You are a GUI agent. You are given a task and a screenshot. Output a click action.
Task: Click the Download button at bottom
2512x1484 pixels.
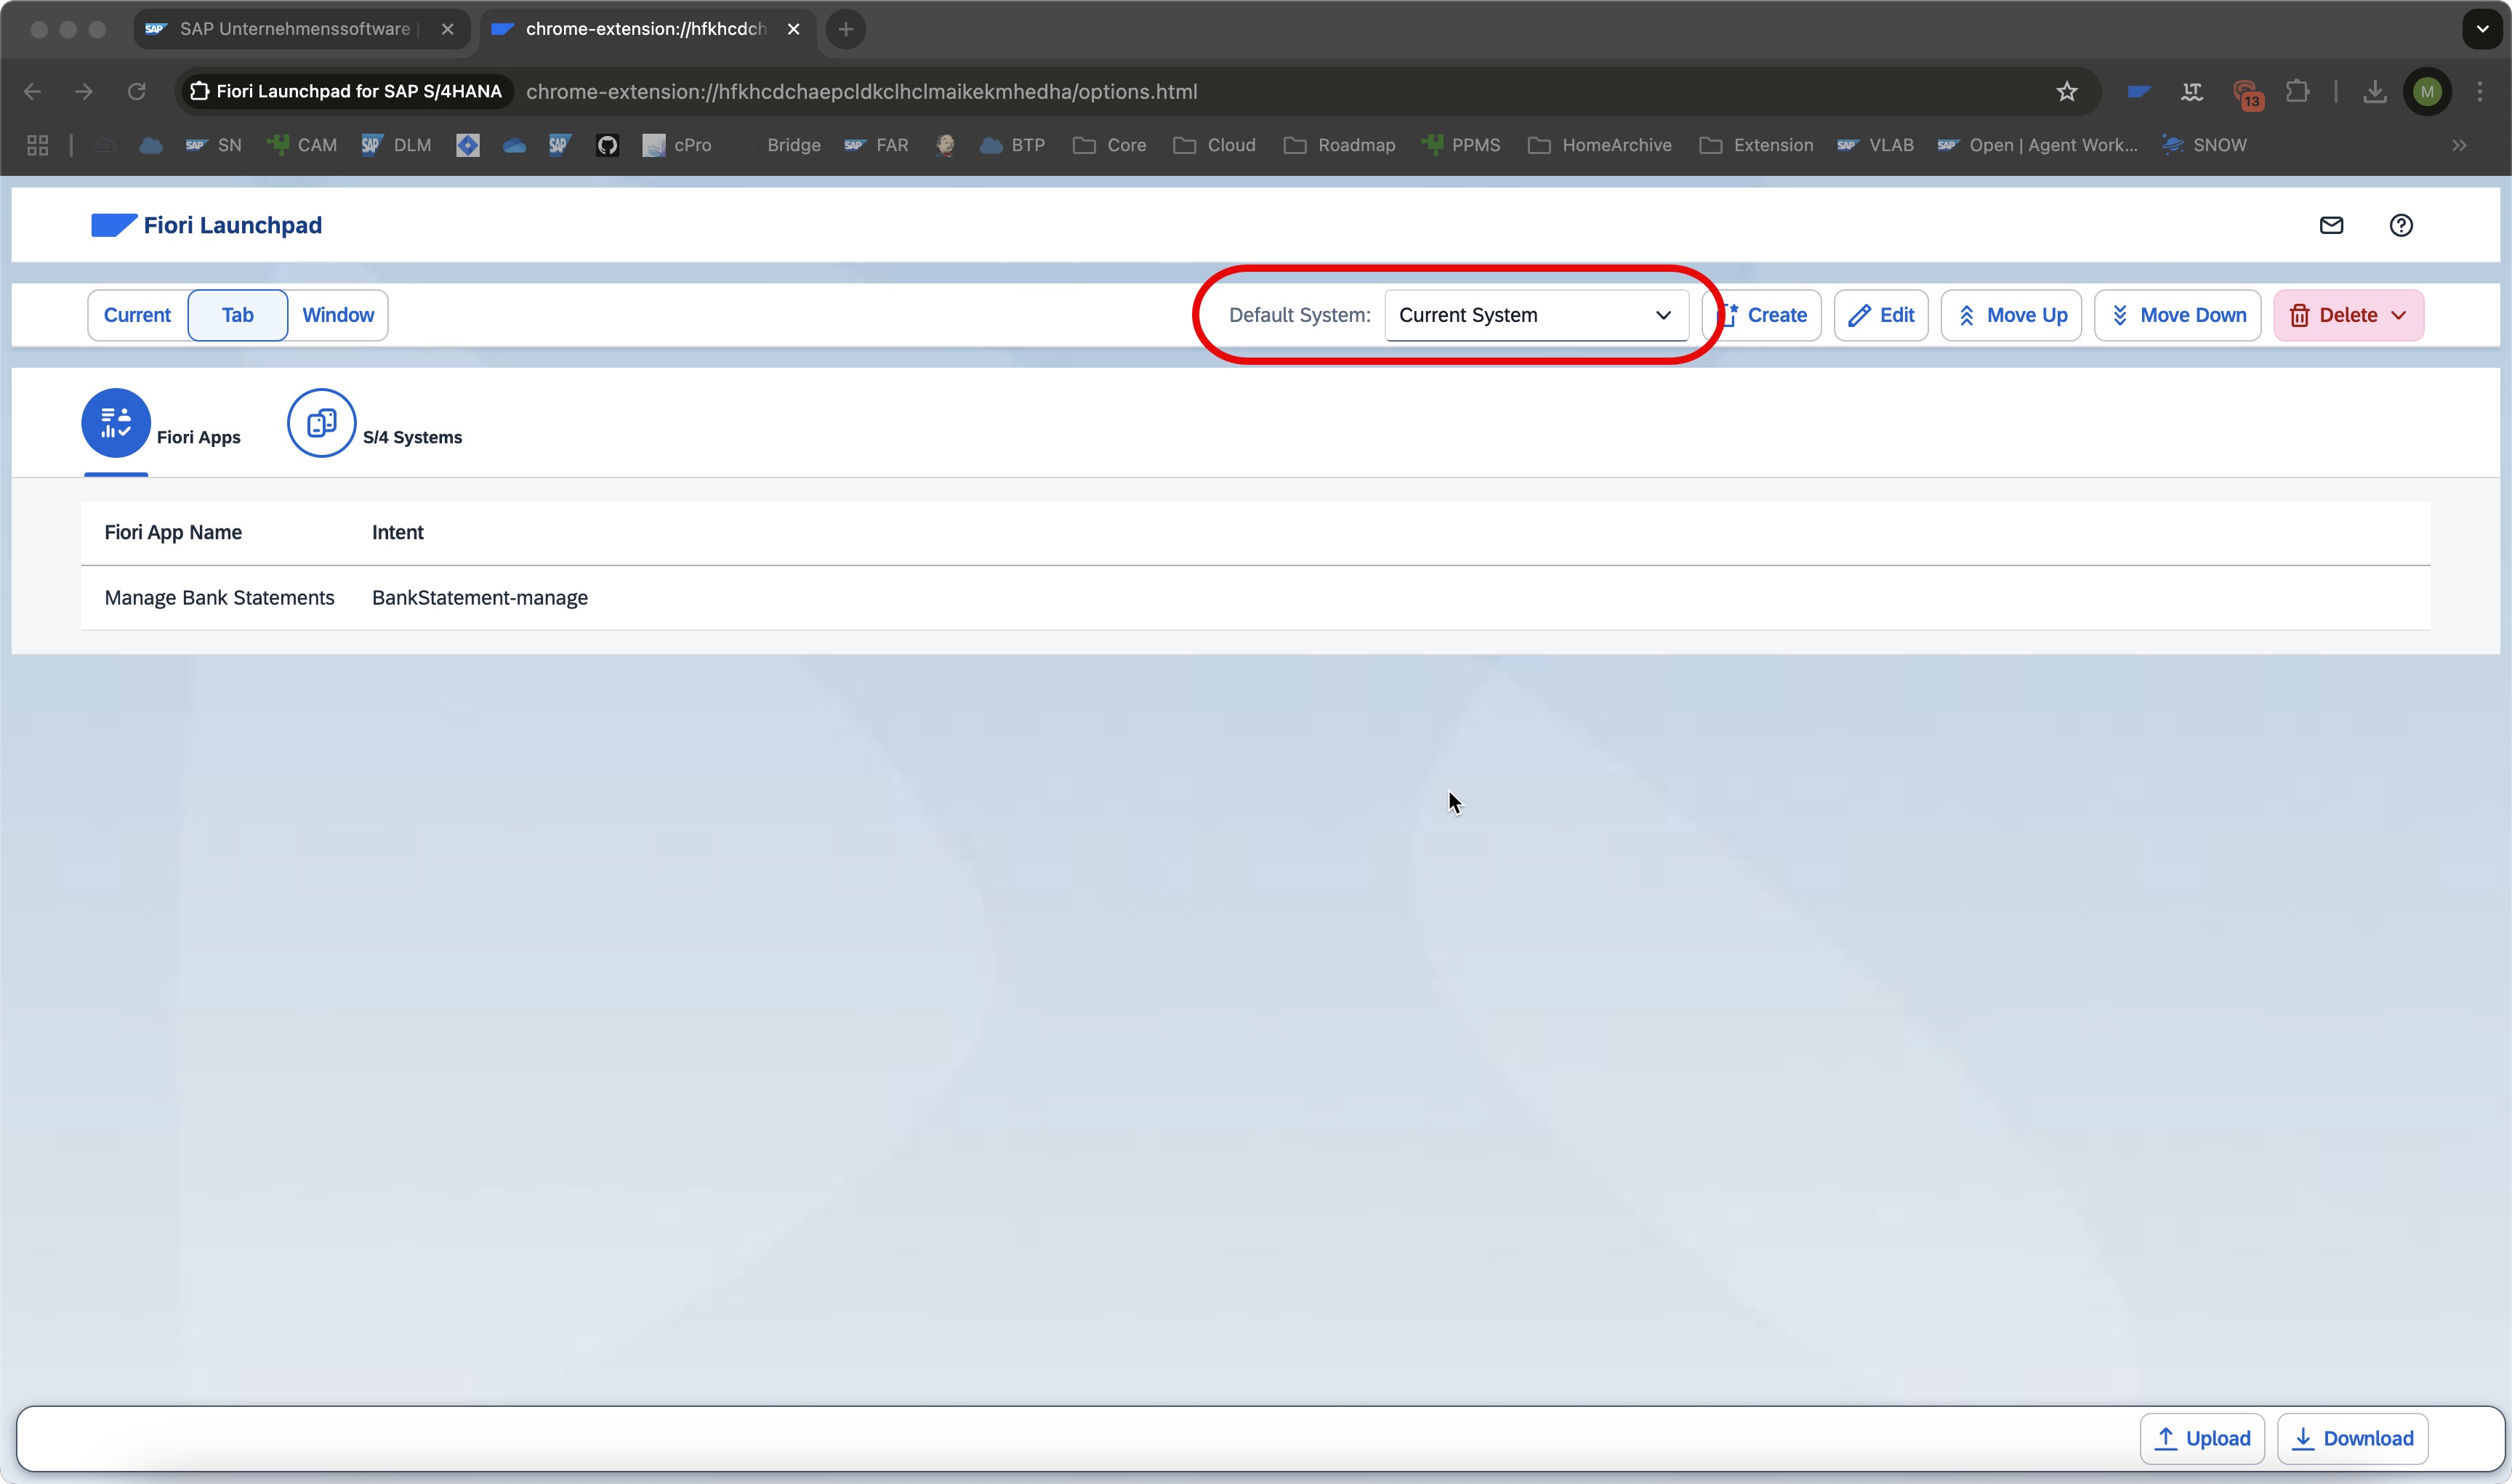click(2353, 1438)
